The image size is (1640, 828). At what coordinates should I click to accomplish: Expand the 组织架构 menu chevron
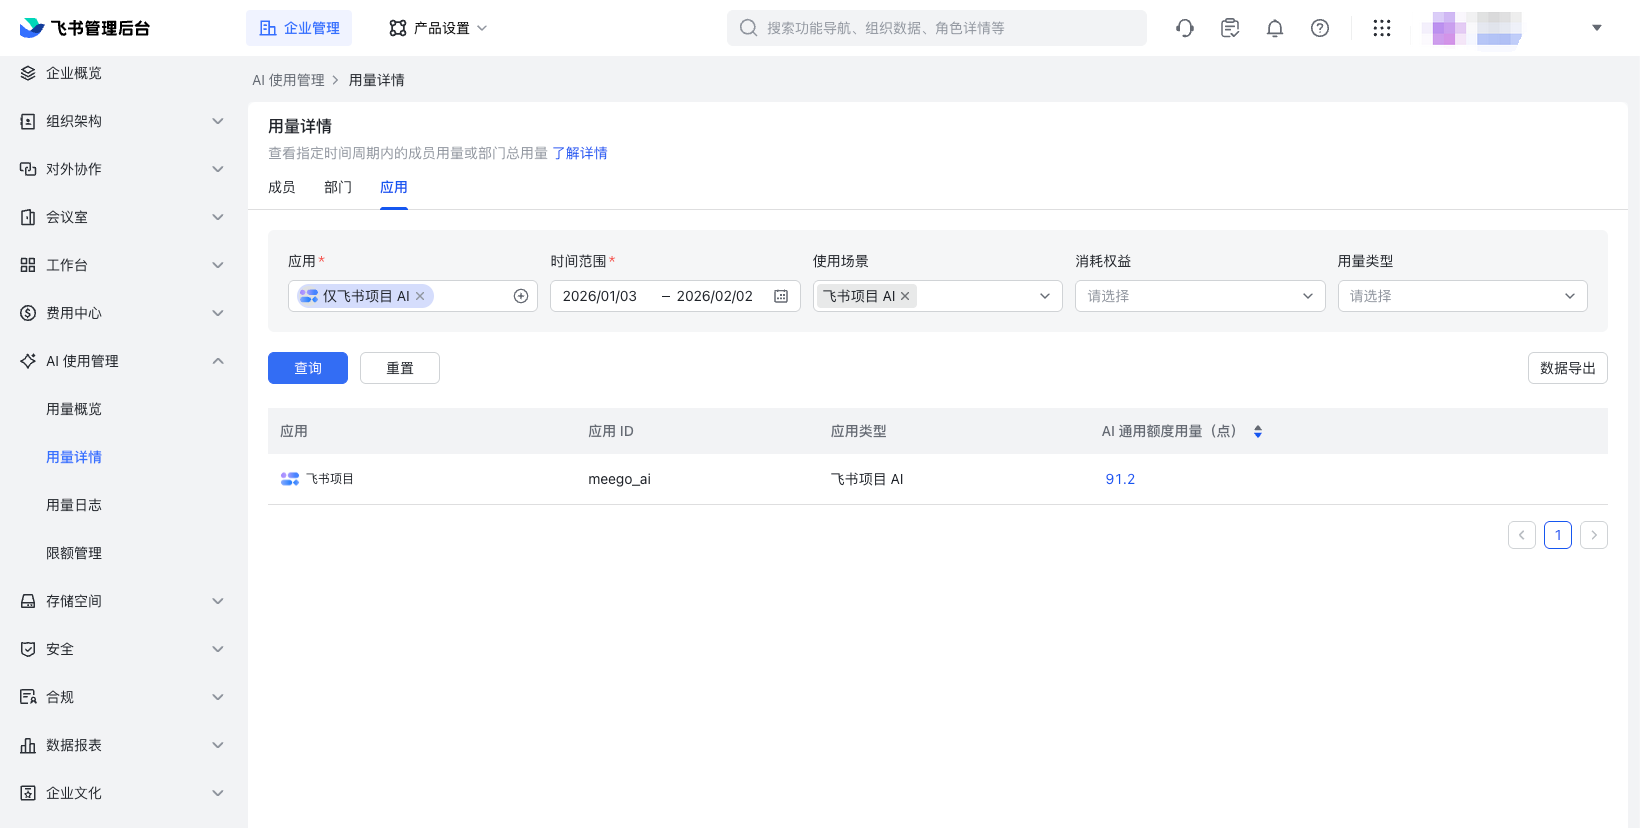click(218, 121)
